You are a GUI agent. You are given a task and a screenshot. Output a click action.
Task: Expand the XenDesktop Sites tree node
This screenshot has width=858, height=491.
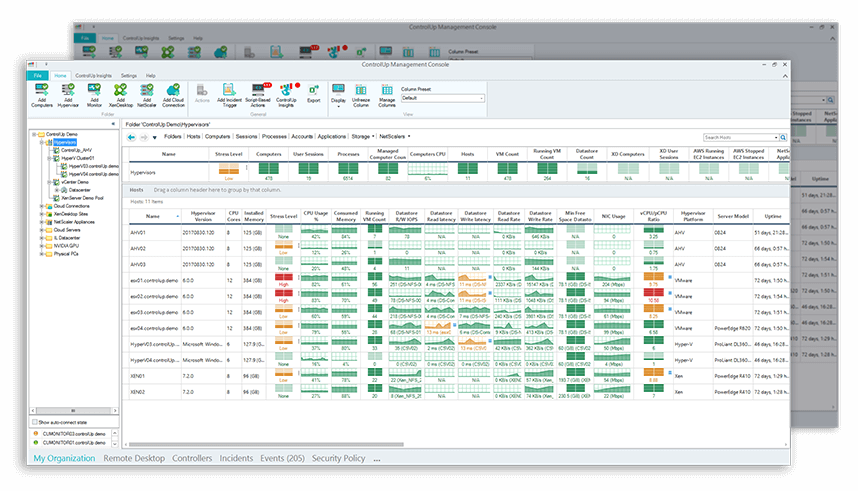click(42, 214)
